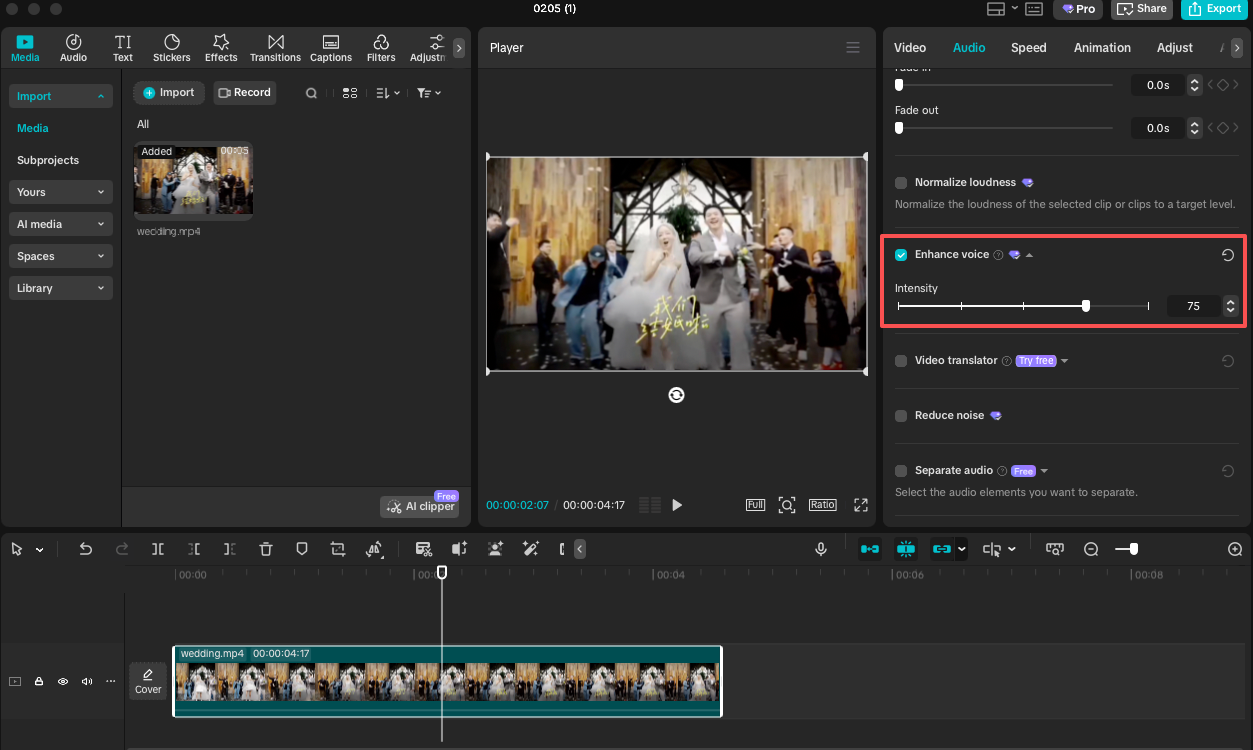Expand the Spaces section
Image resolution: width=1253 pixels, height=750 pixels.
point(61,256)
